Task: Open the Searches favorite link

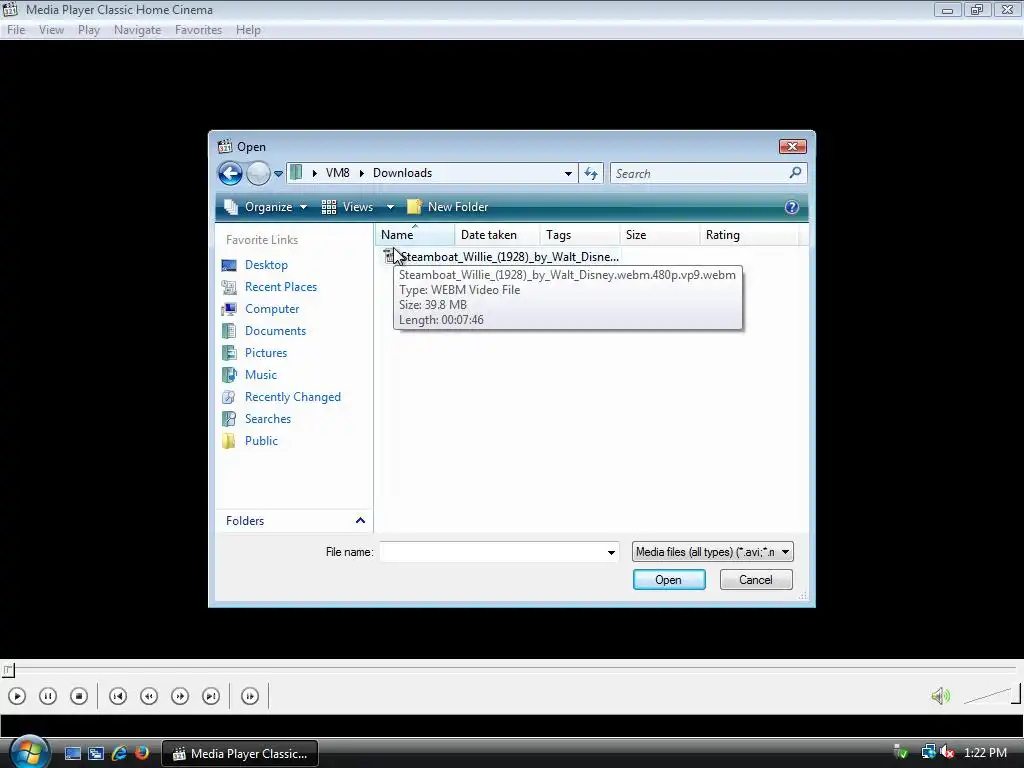Action: pyautogui.click(x=268, y=419)
